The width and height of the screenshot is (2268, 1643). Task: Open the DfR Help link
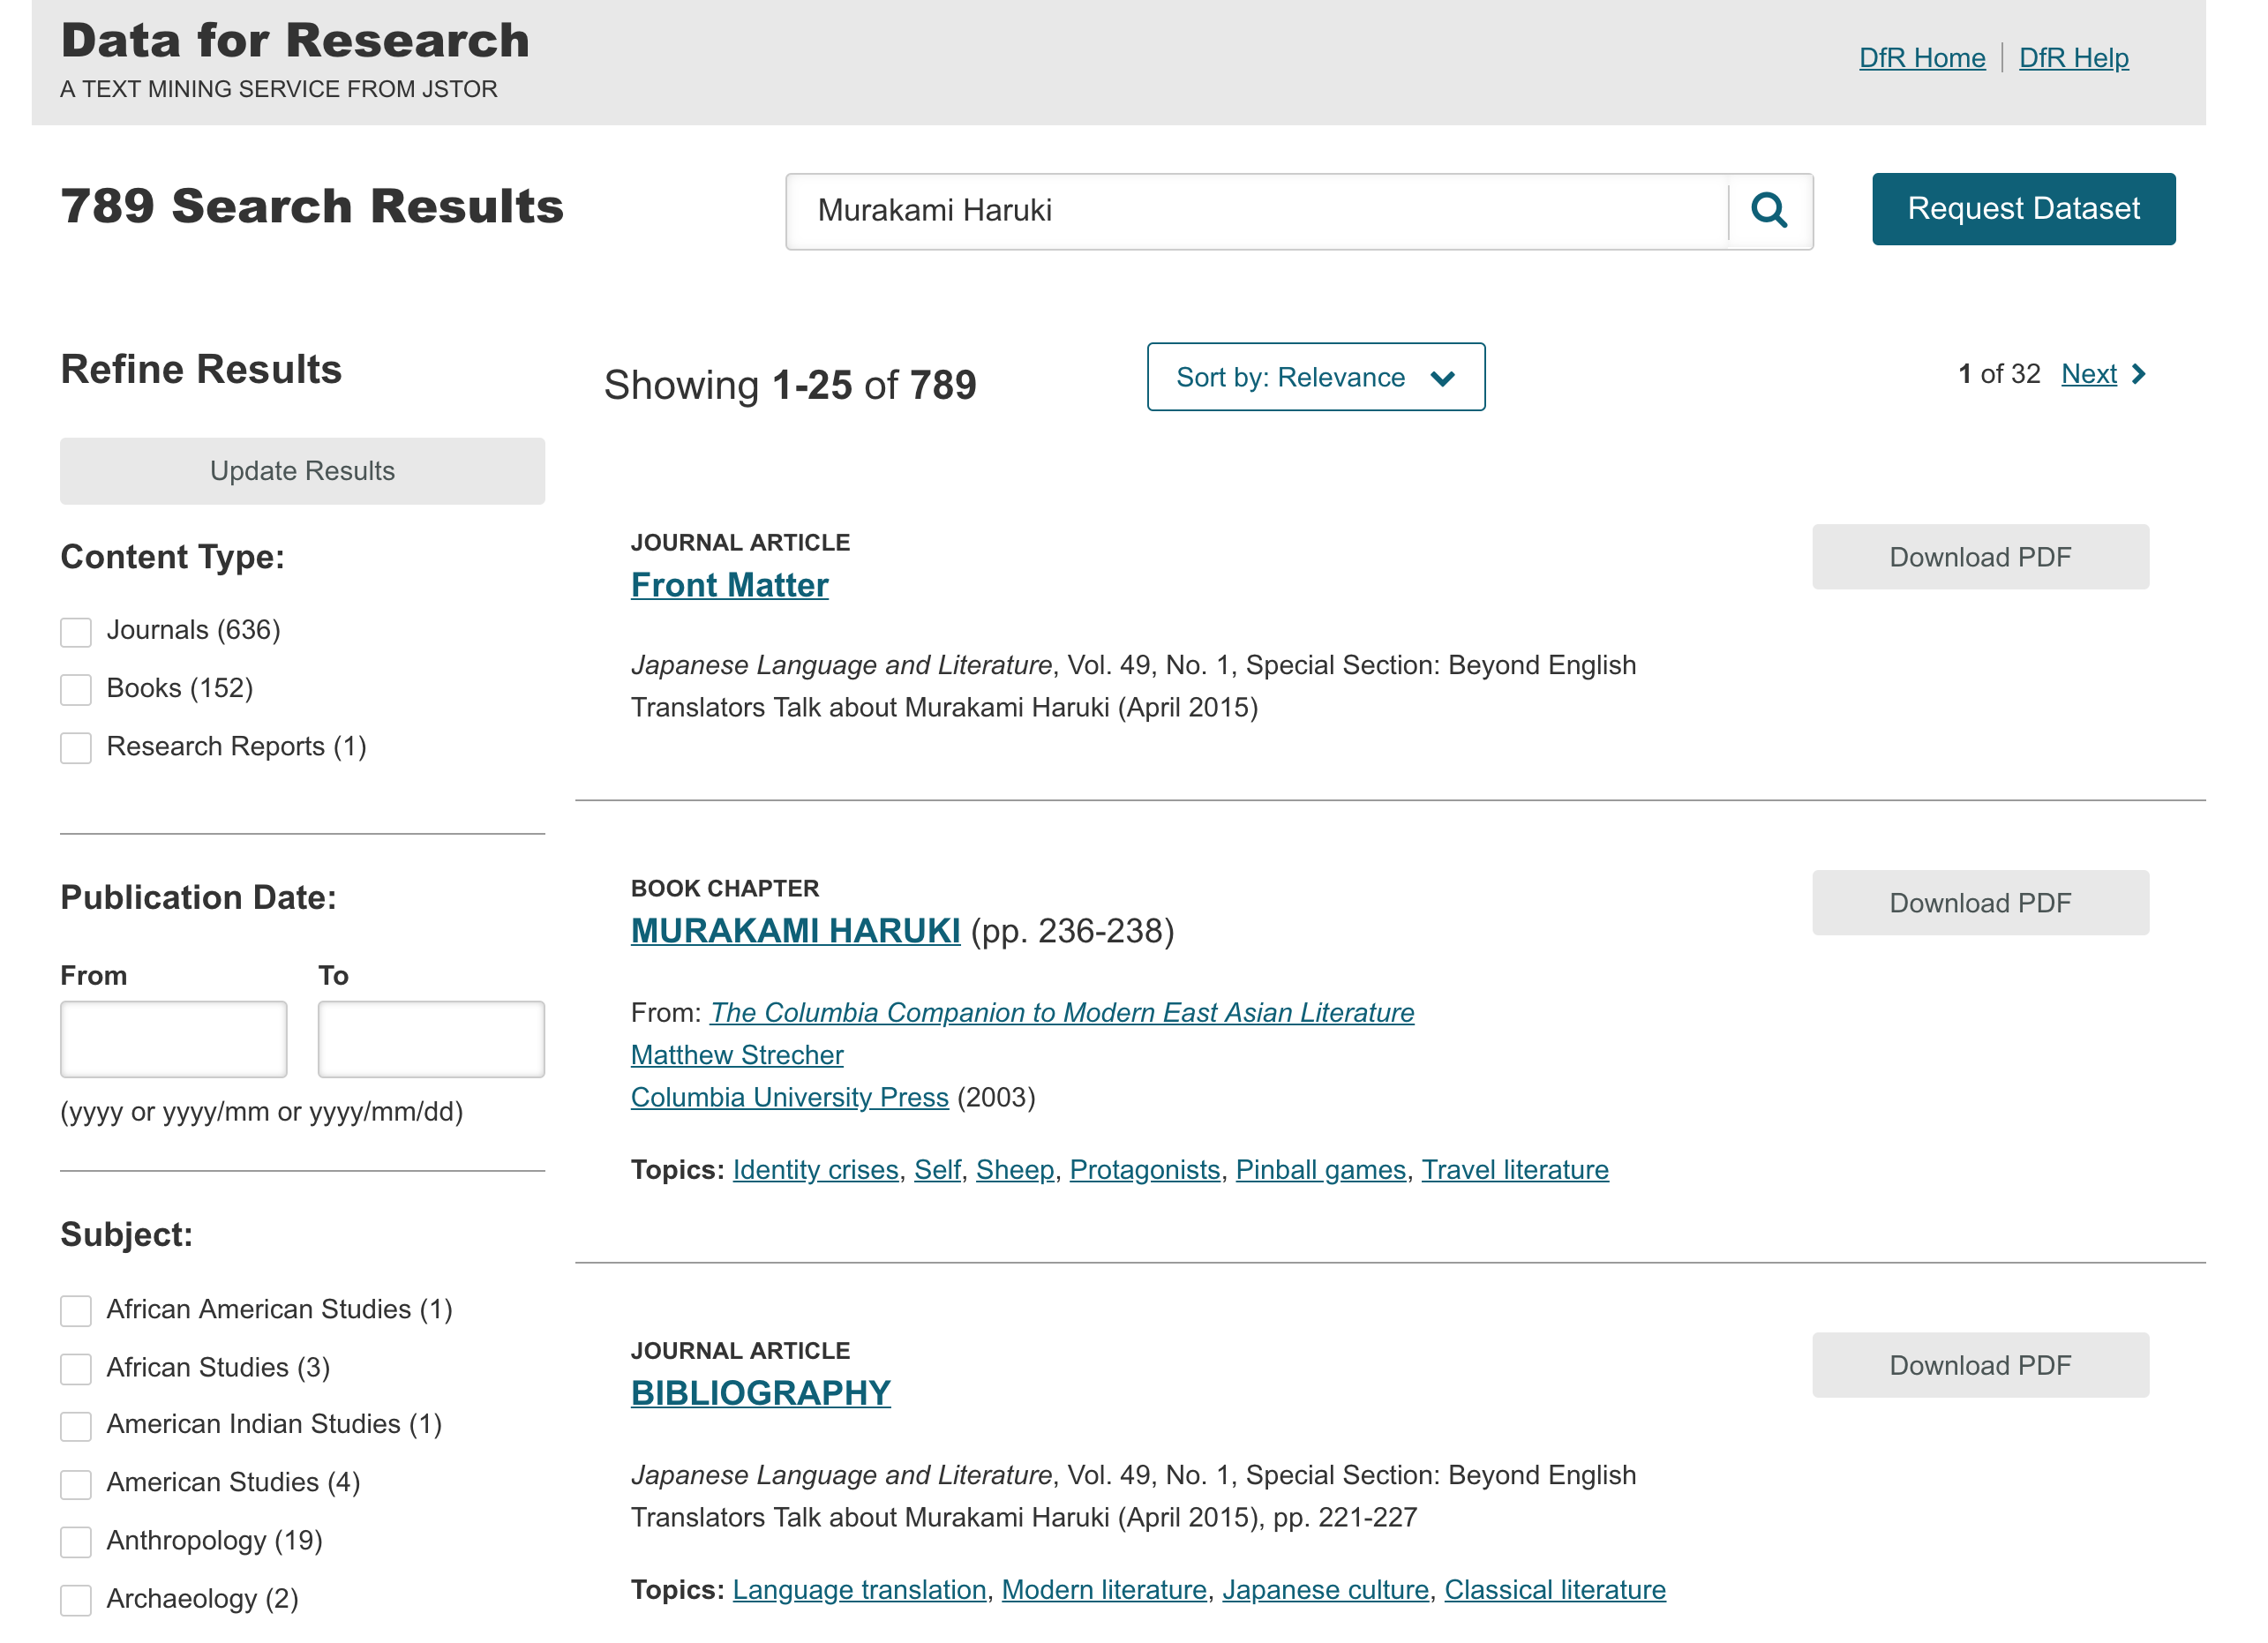pyautogui.click(x=2074, y=58)
